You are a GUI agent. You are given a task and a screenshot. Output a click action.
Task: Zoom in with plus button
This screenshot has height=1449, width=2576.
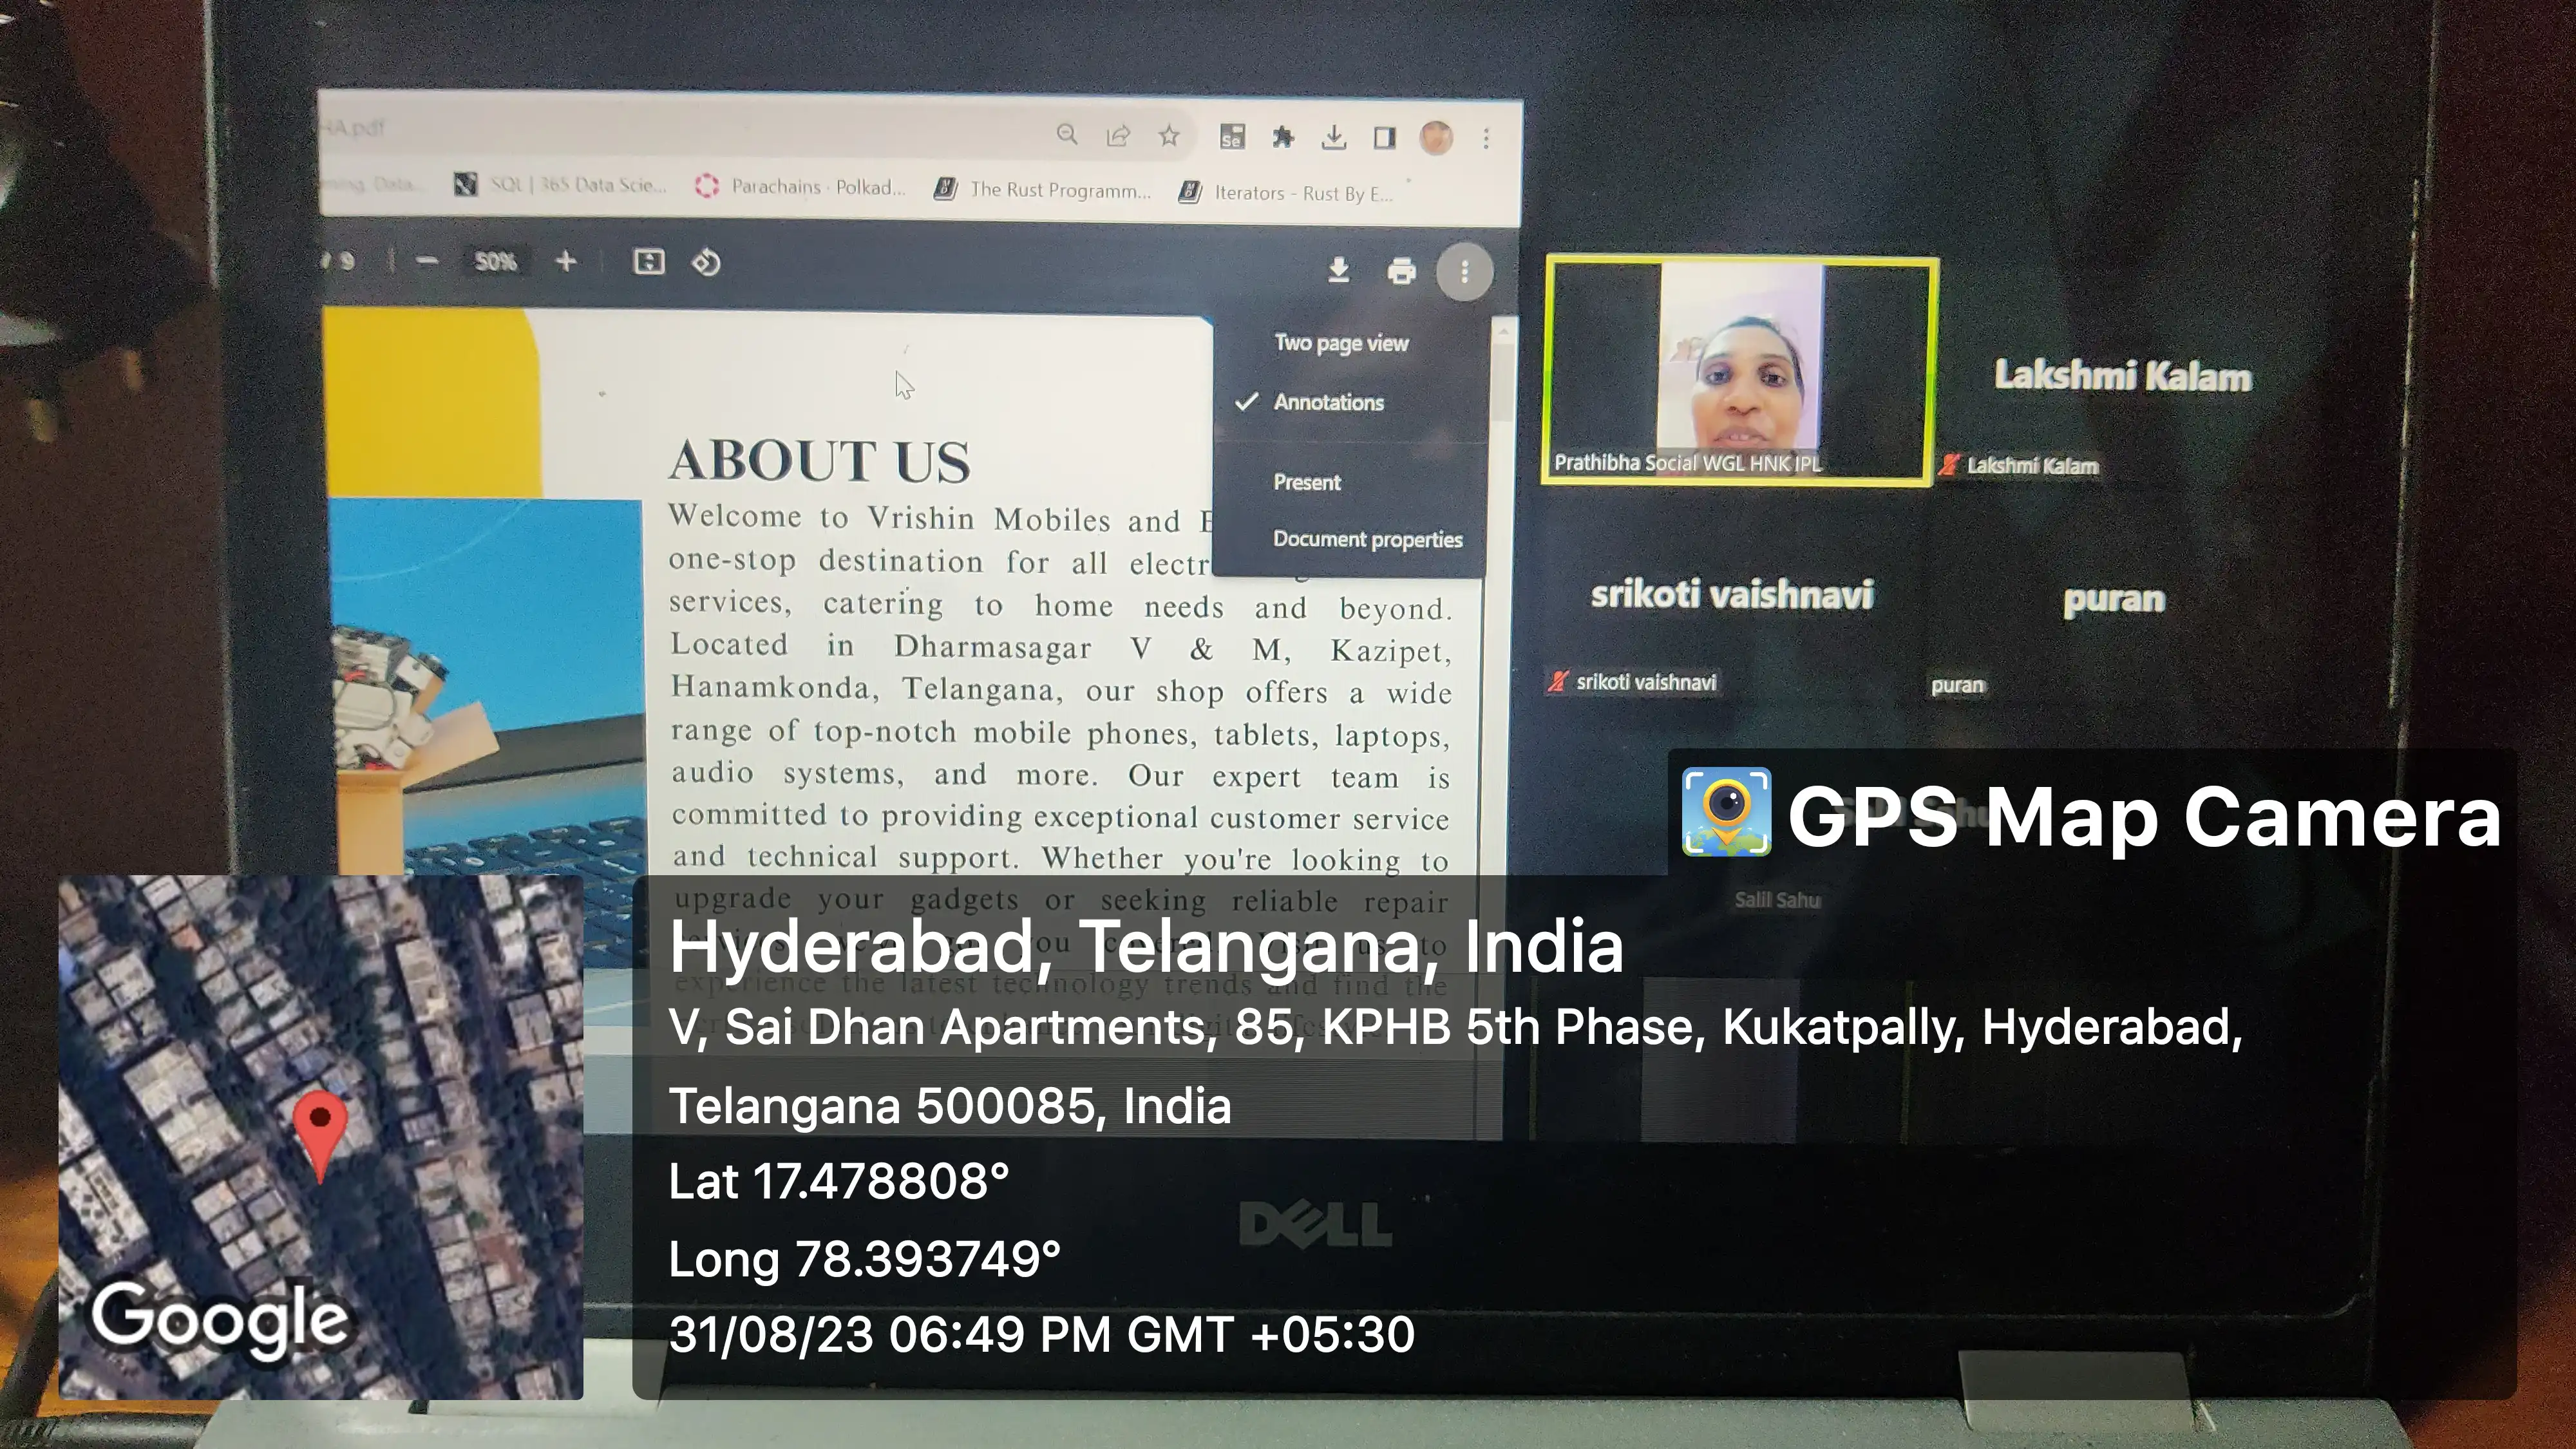tap(566, 262)
